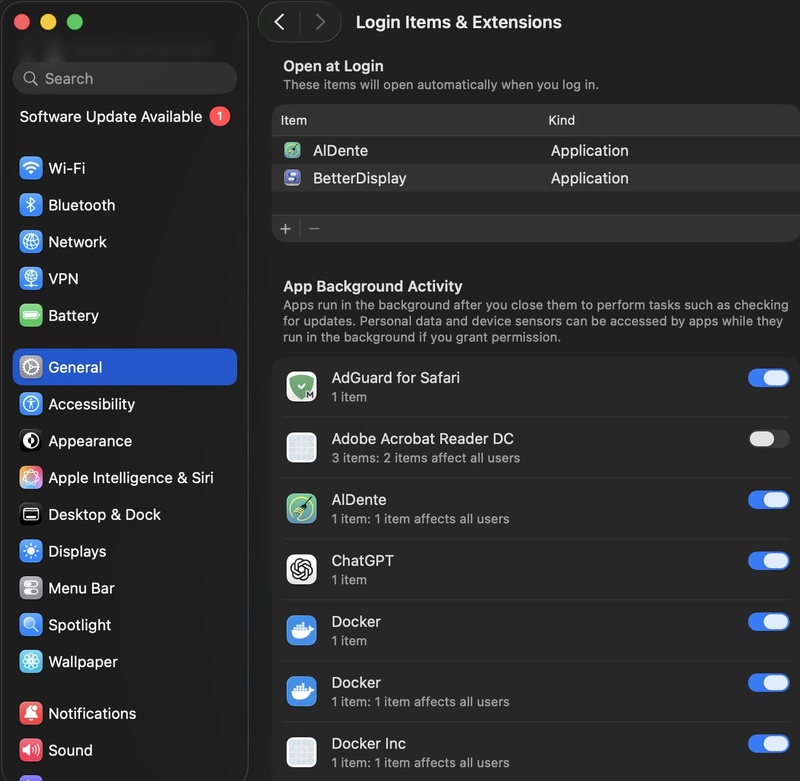This screenshot has height=781, width=800.
Task: Sort login items by Item column header
Action: [294, 120]
